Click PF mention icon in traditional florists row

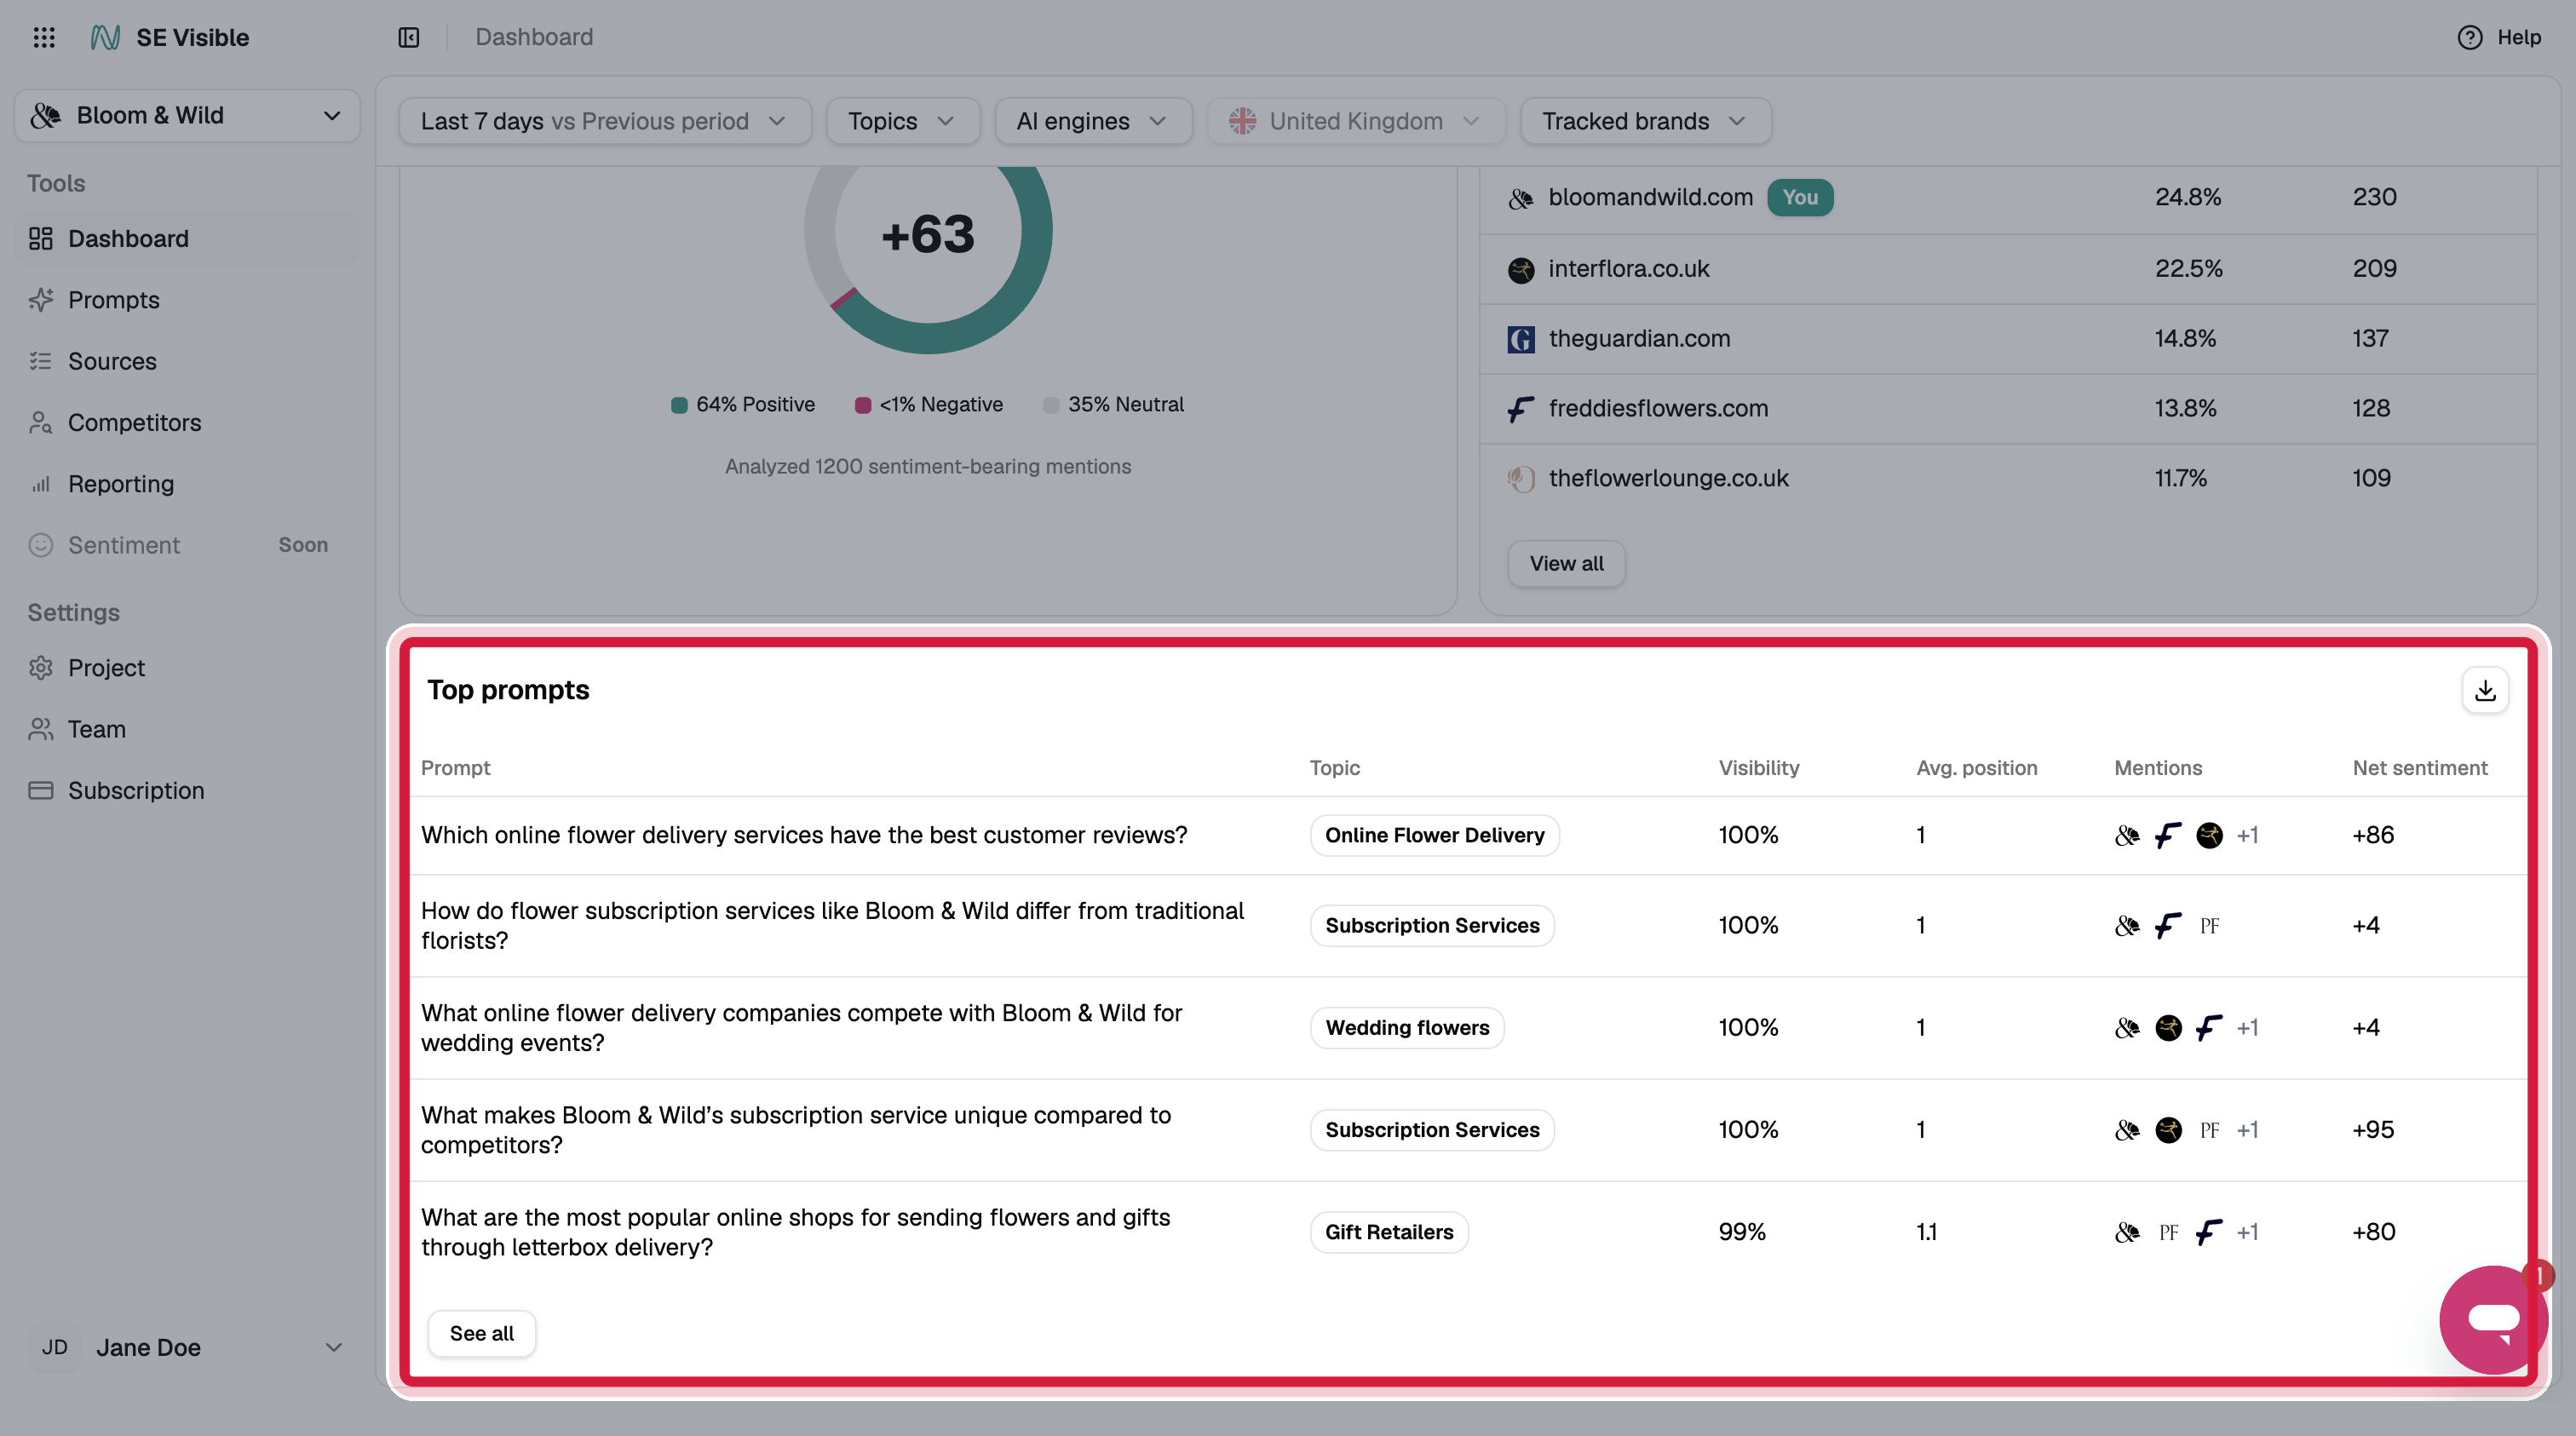coord(2209,926)
